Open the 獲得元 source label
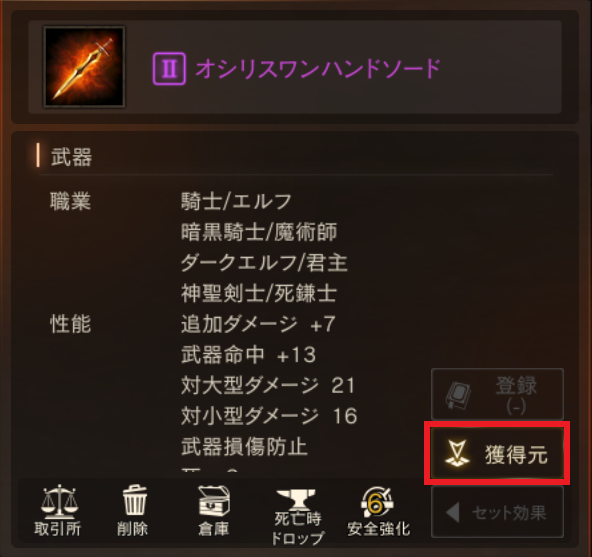The image size is (592, 557). click(516, 455)
